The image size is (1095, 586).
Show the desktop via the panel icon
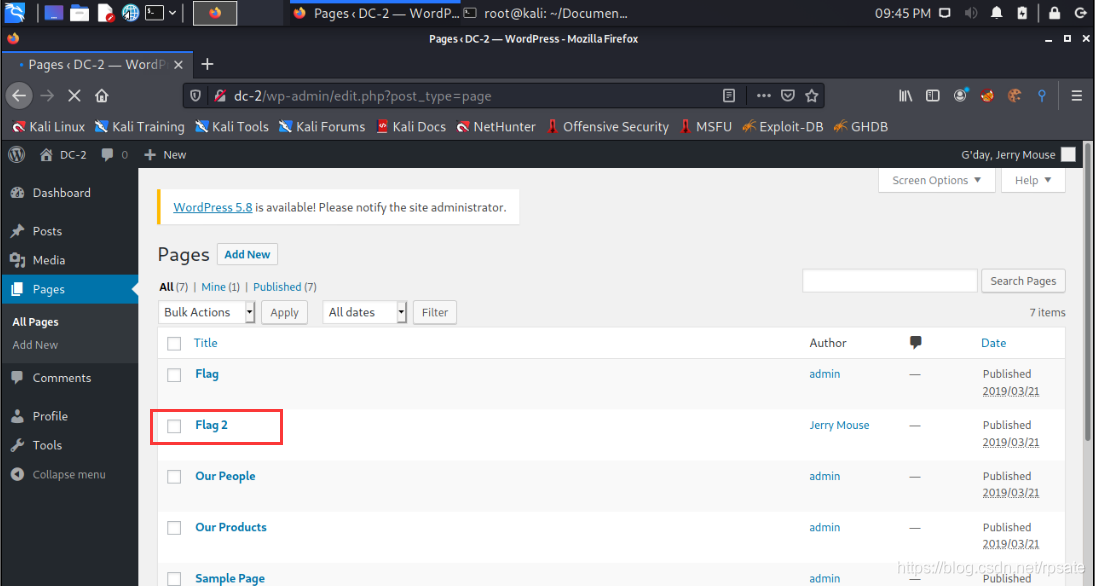click(x=54, y=13)
